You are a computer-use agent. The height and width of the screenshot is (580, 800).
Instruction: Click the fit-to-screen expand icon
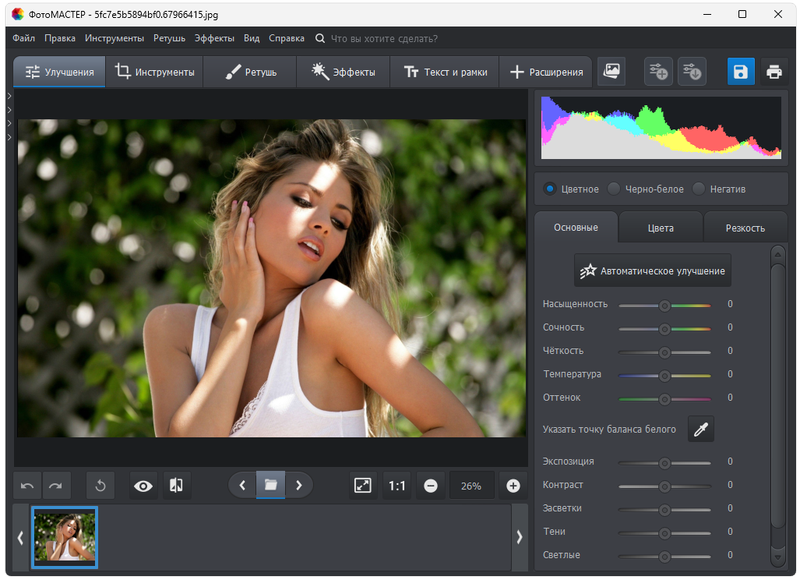363,486
